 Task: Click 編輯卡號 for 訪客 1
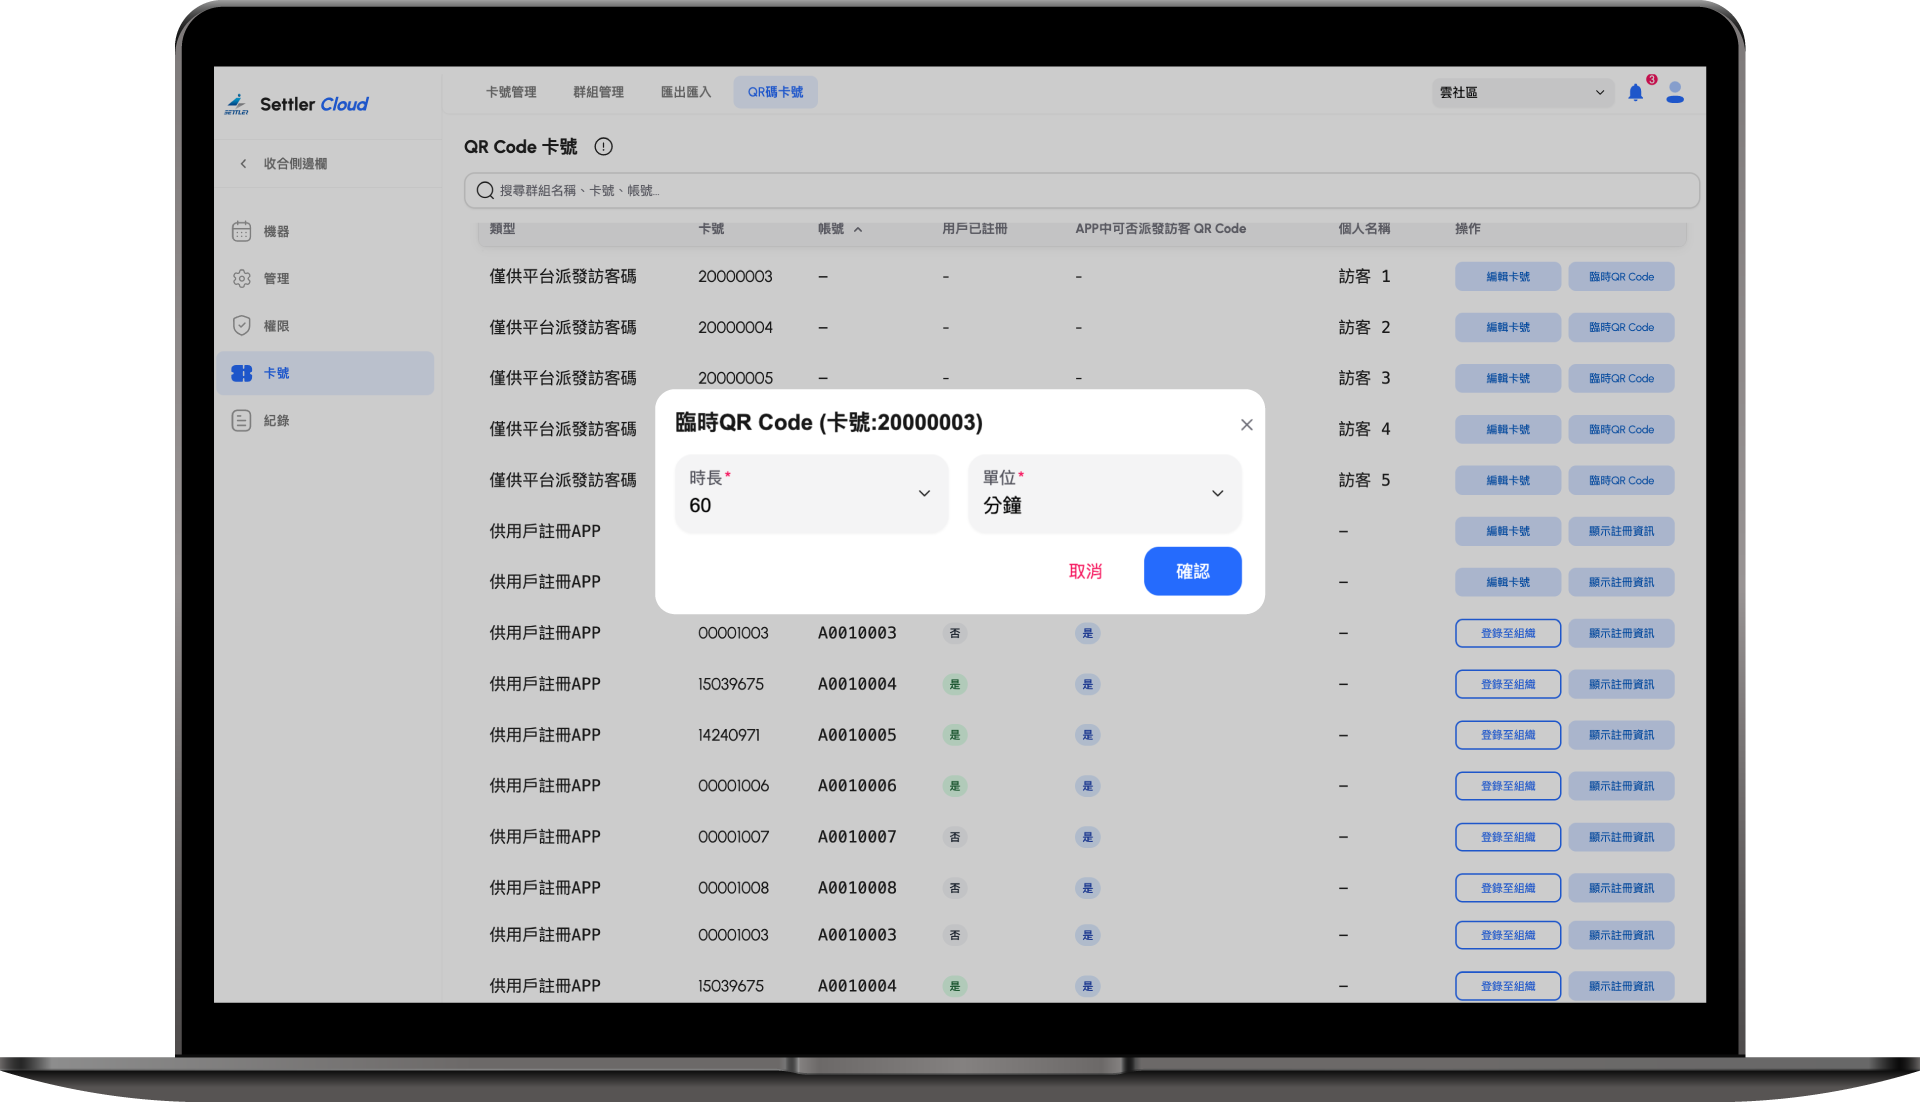(x=1508, y=277)
